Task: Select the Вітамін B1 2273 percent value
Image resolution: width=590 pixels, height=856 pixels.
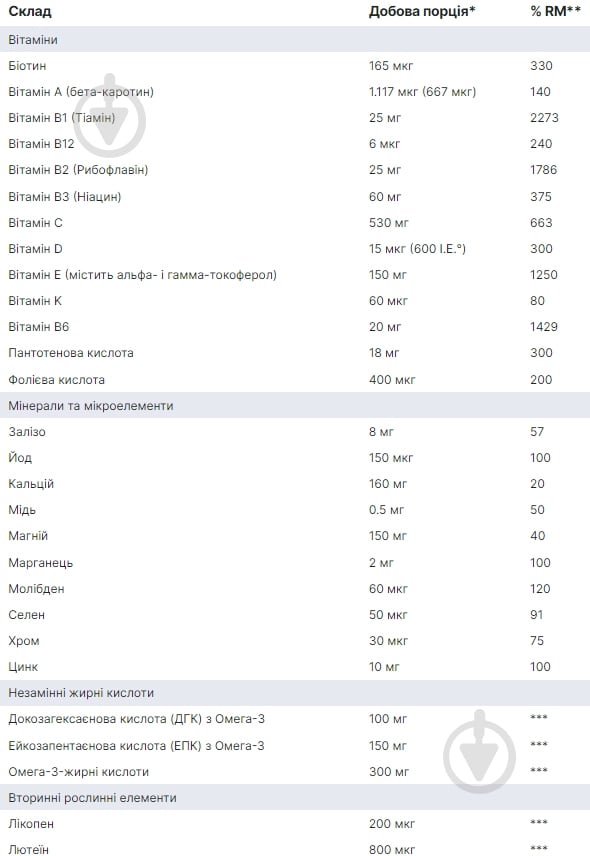Action: (544, 118)
